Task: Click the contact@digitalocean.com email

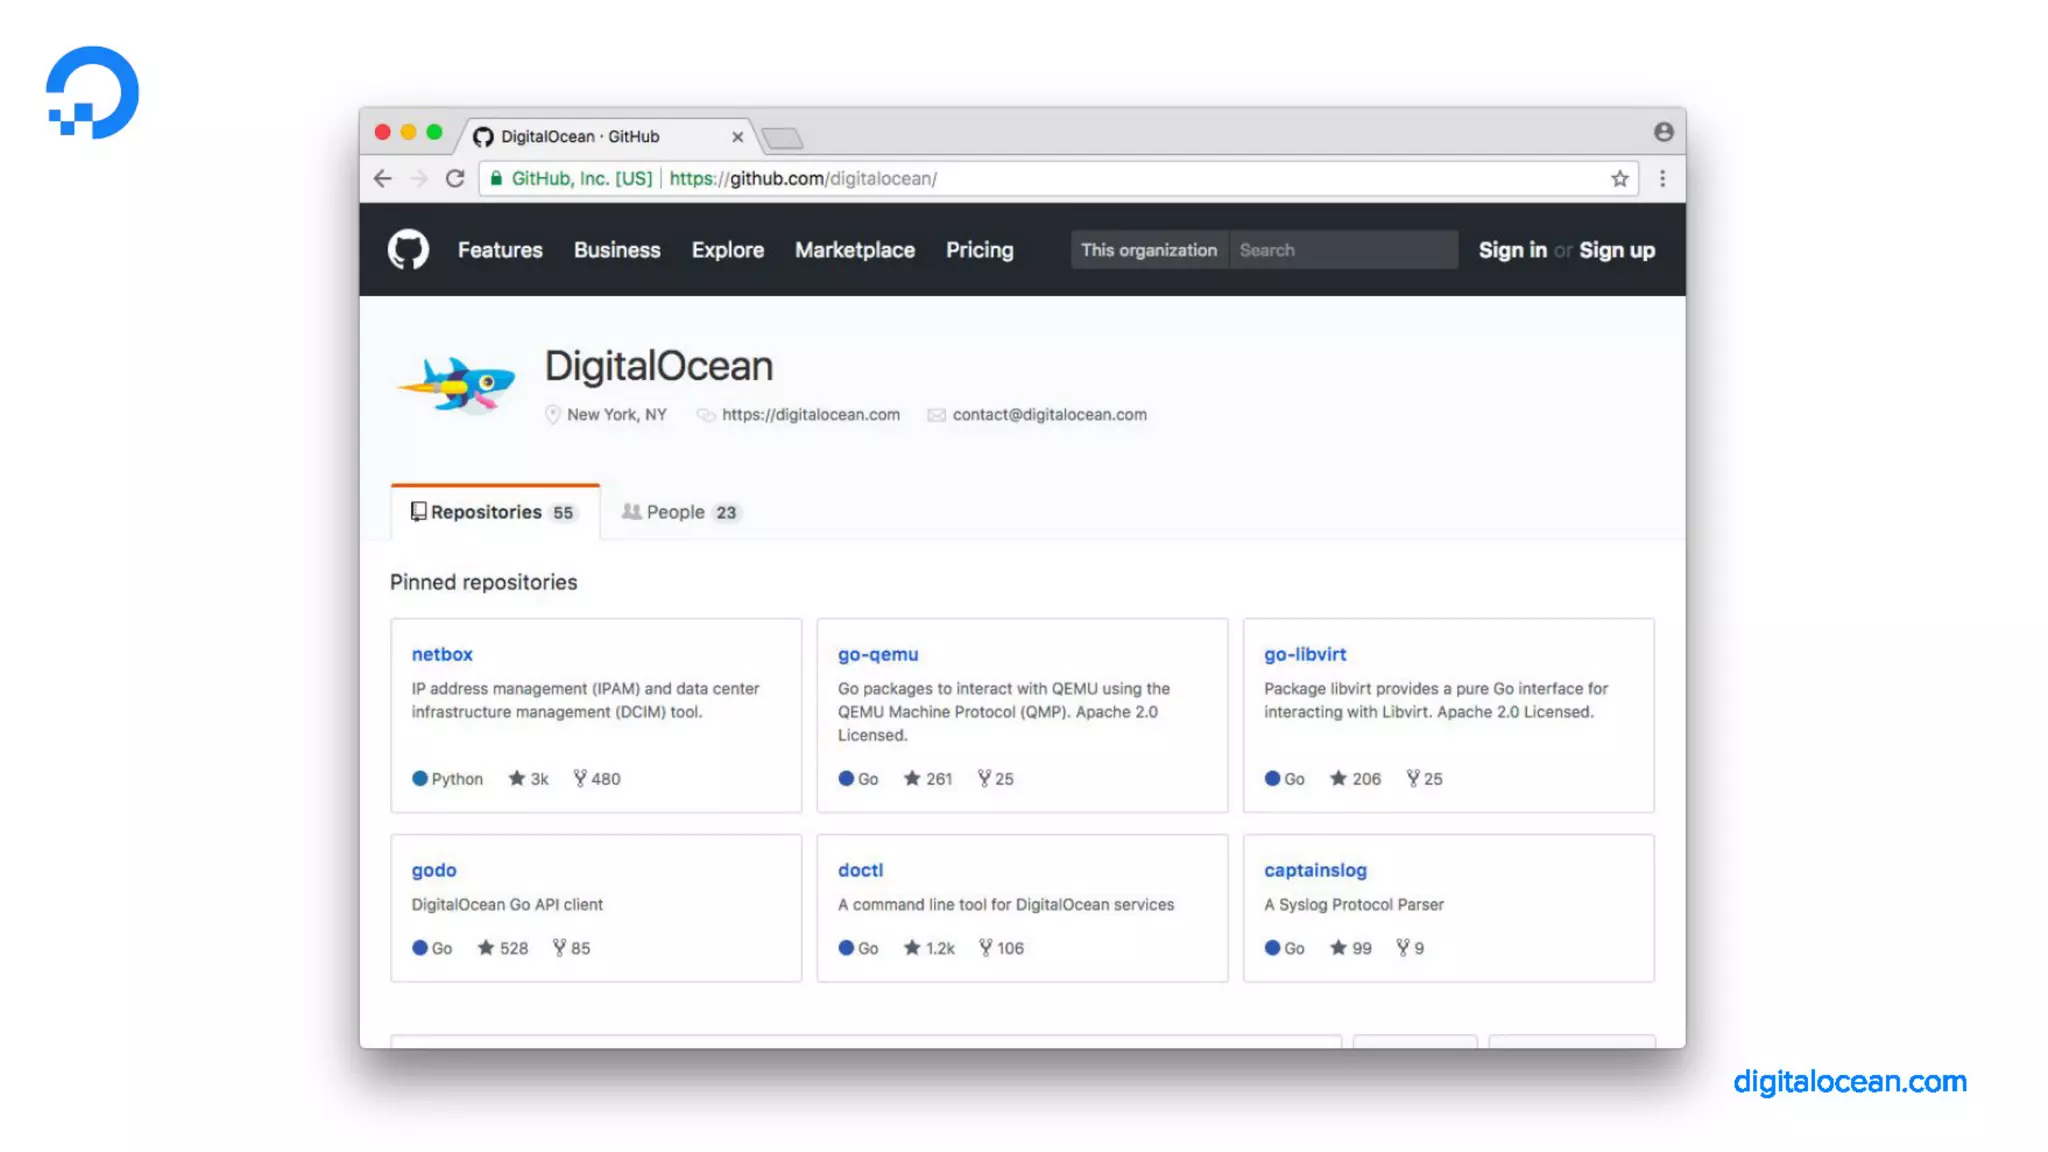Action: [x=1049, y=415]
